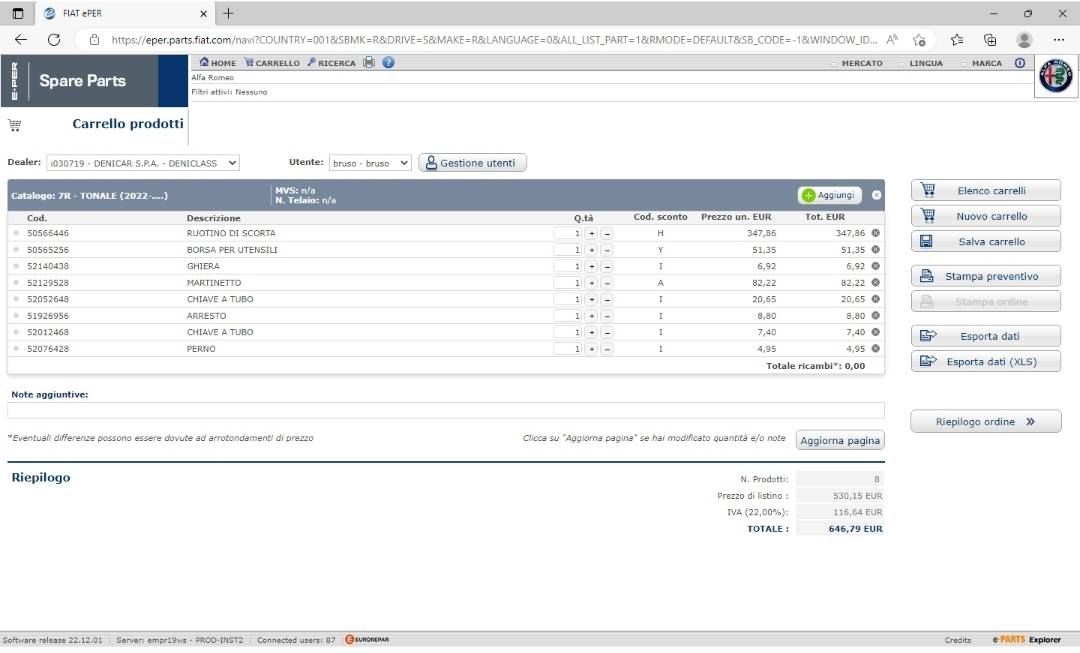Remove BORSA PER UTENSILI row from cart
The image size is (1080, 653).
(875, 249)
